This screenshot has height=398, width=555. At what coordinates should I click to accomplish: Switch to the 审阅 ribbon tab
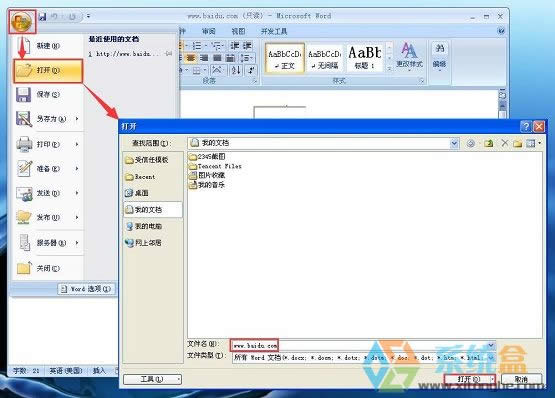coord(208,31)
